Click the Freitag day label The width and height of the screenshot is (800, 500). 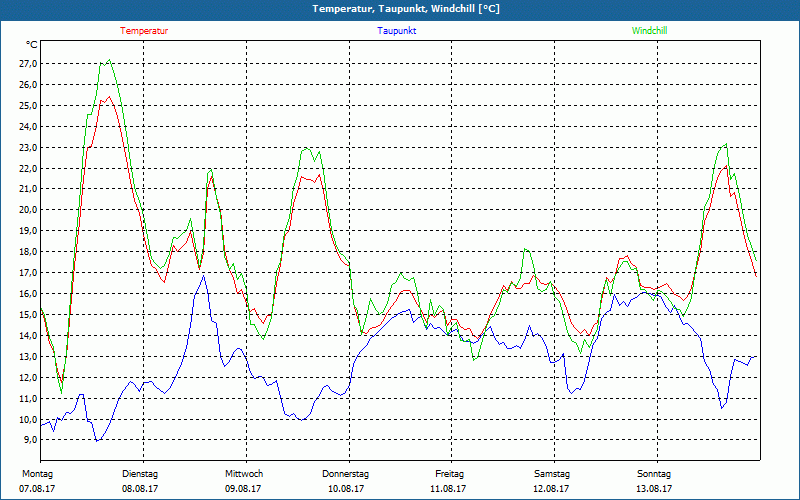(449, 474)
